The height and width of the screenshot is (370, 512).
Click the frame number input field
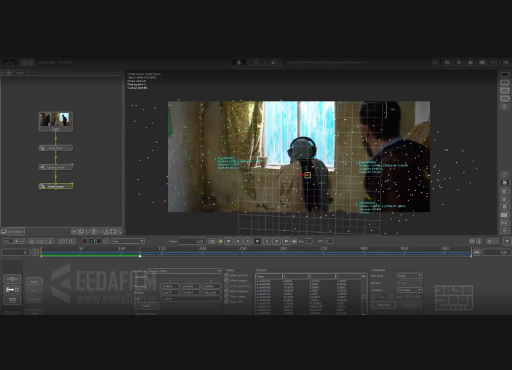[192, 241]
